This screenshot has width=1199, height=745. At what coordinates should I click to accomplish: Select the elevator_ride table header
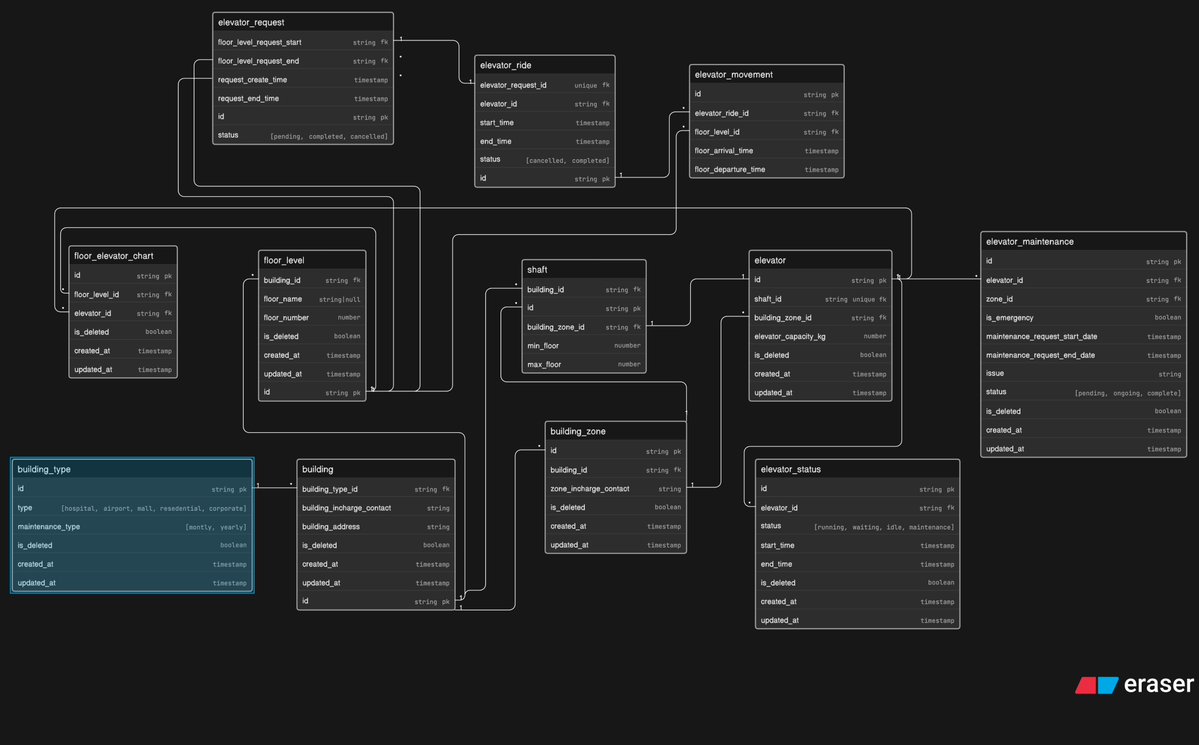pos(544,65)
